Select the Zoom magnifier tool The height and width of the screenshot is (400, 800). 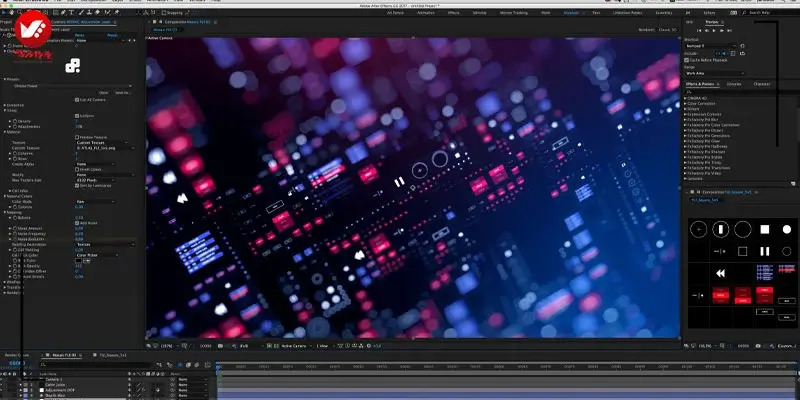[20, 12]
